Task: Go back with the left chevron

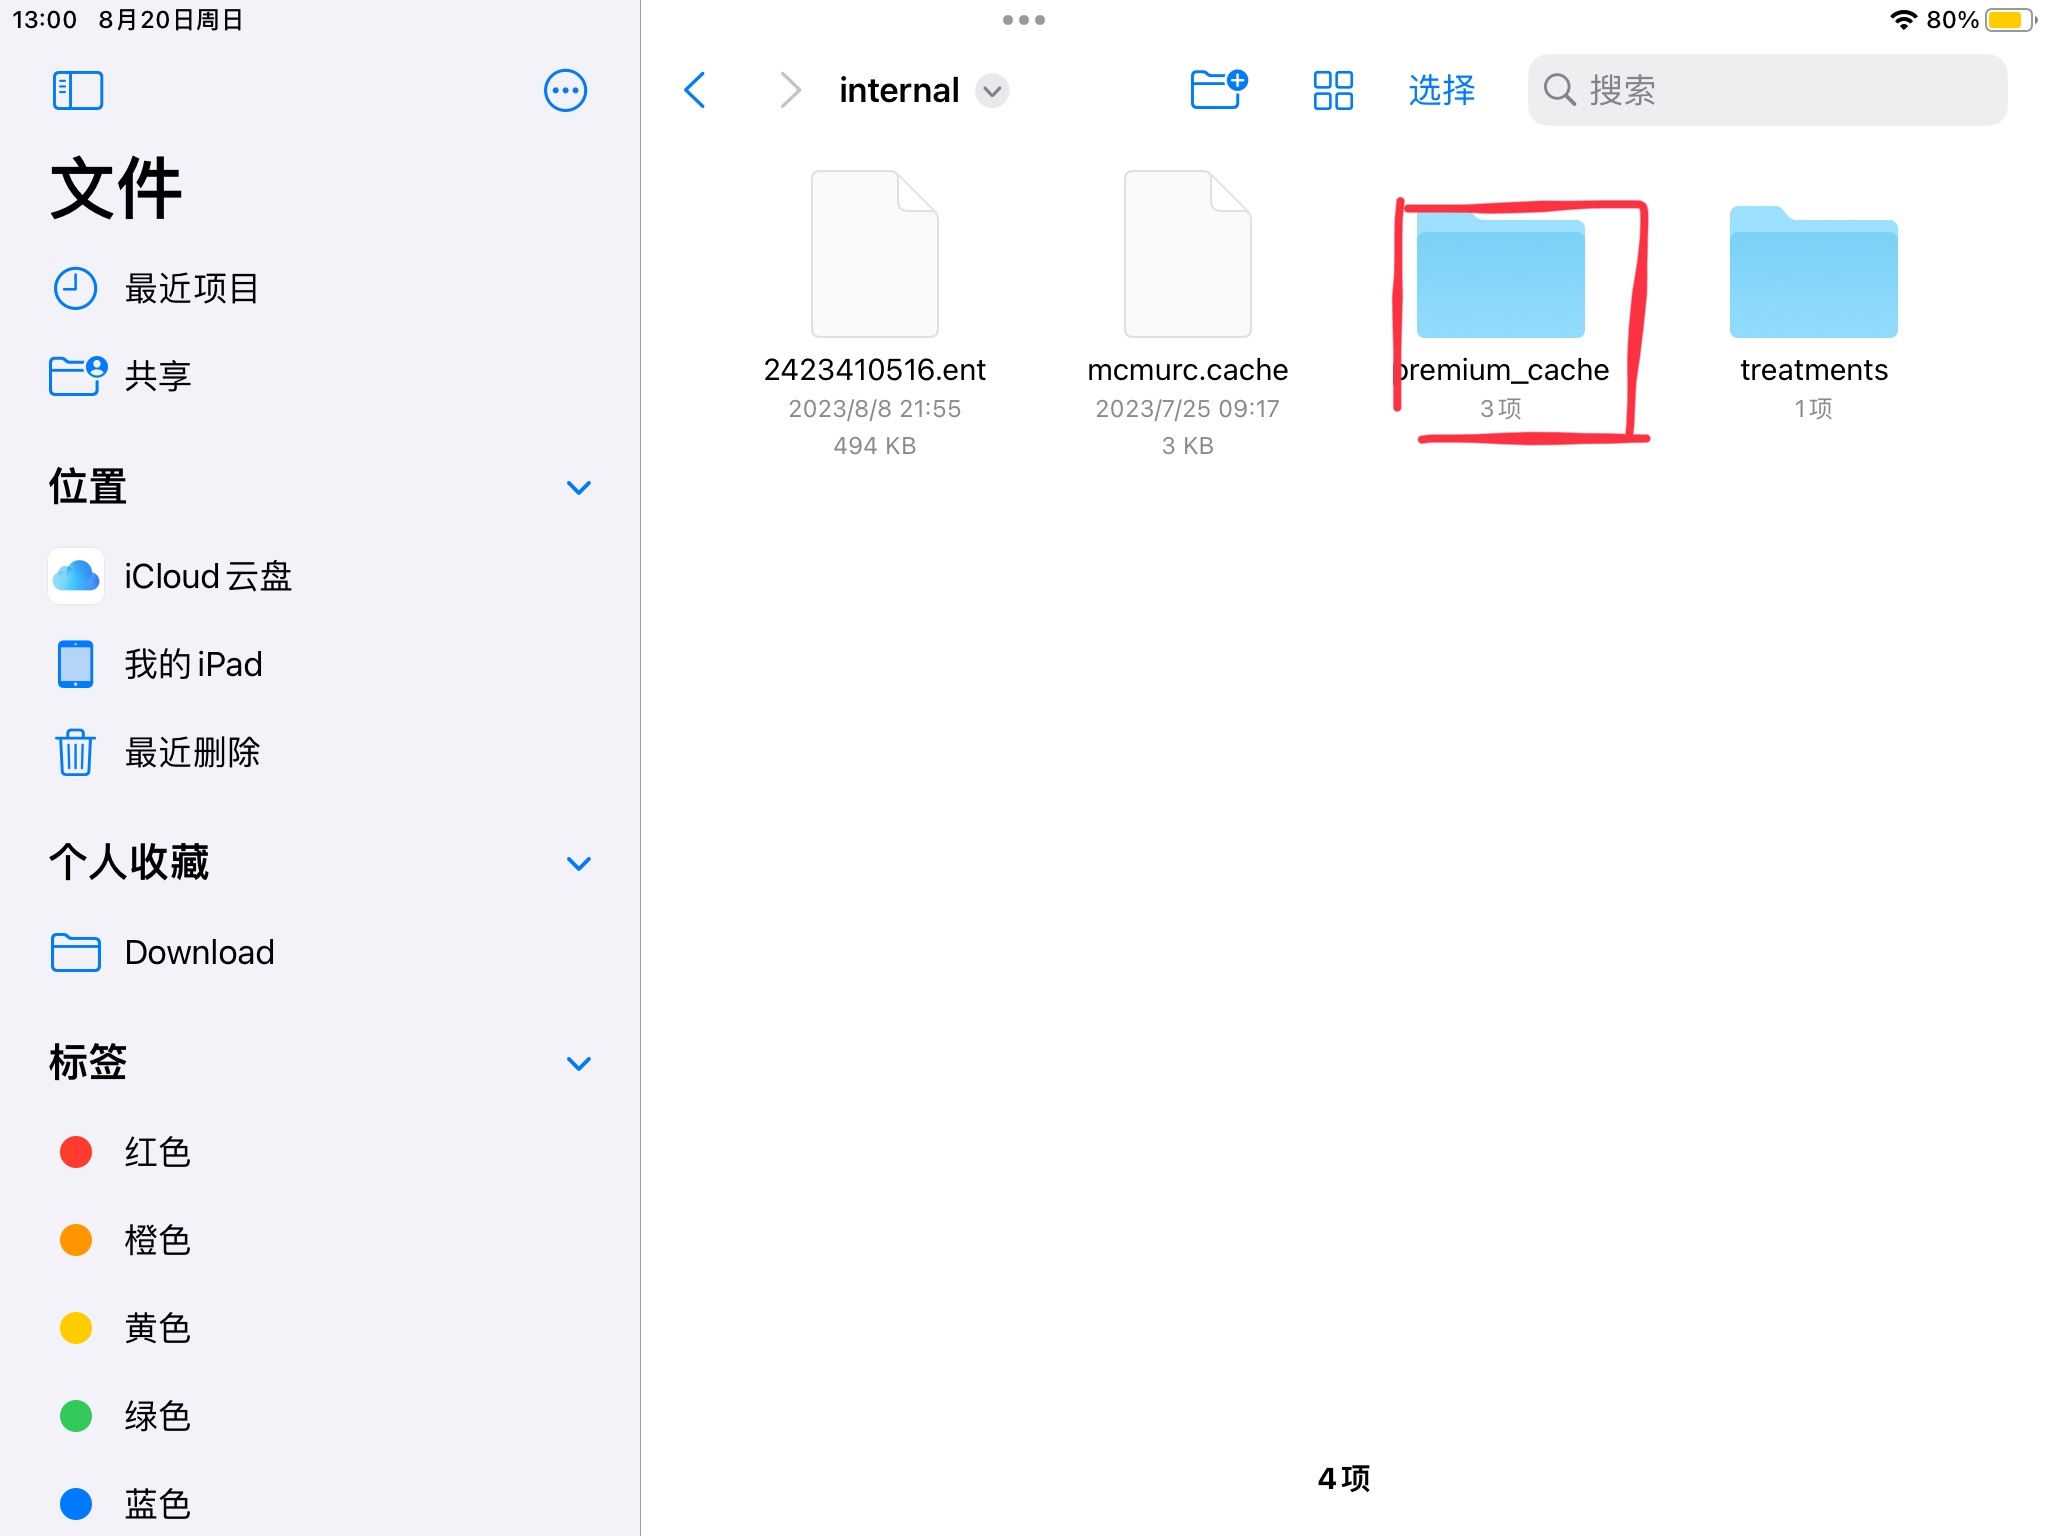Action: pyautogui.click(x=695, y=90)
